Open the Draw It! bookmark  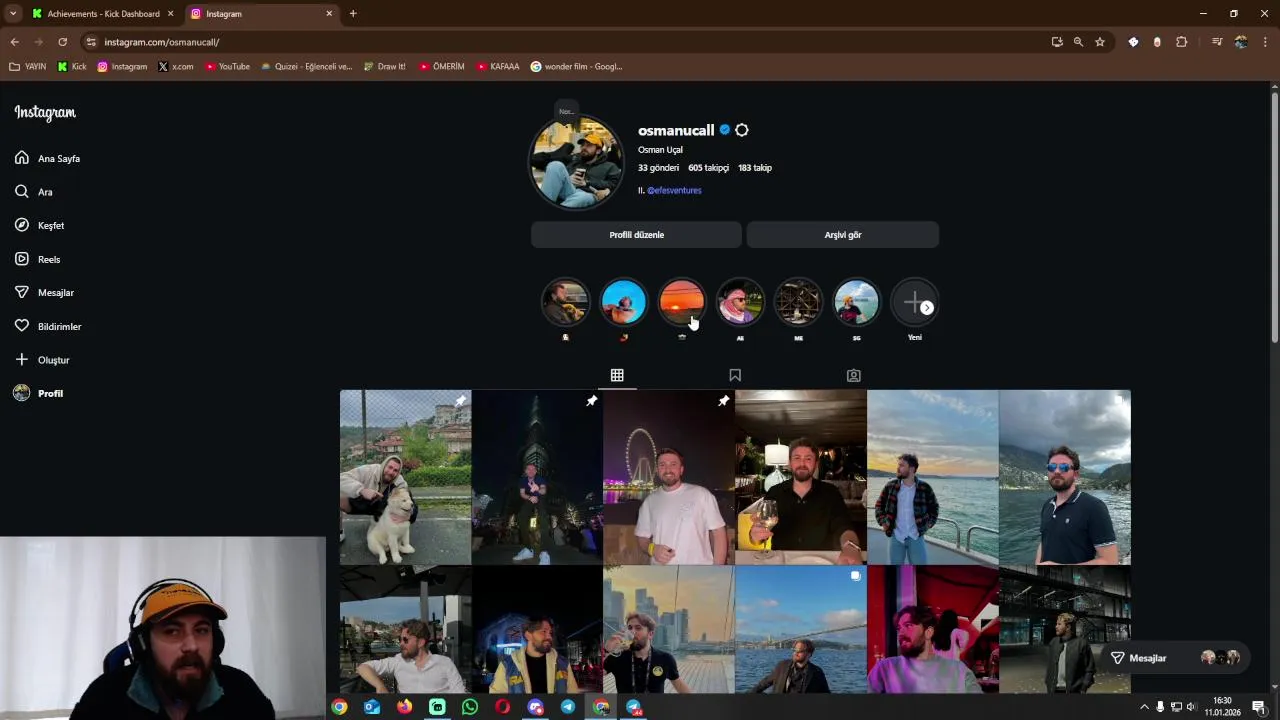[384, 67]
